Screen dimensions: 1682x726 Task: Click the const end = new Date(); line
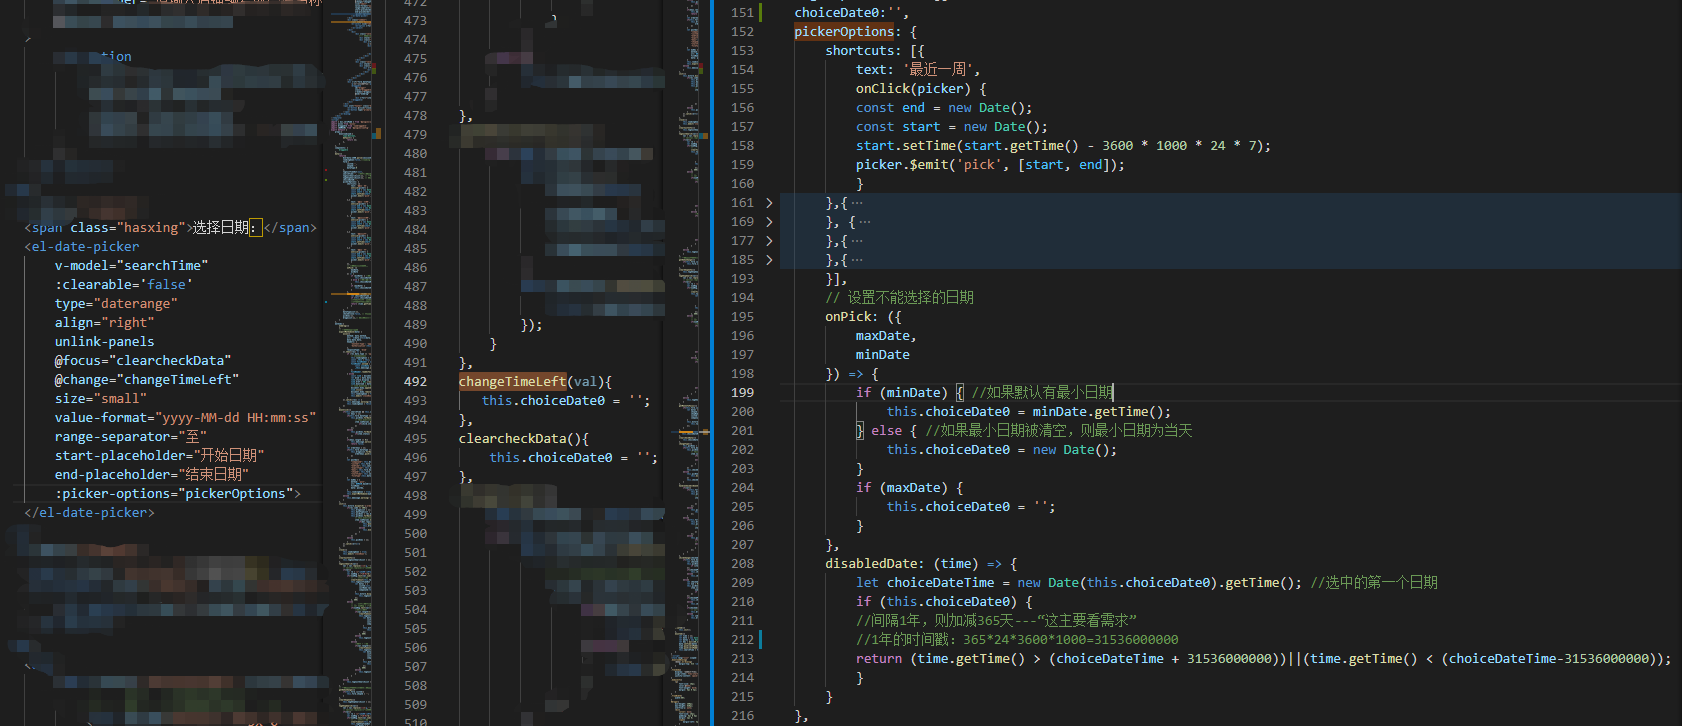[x=944, y=108]
